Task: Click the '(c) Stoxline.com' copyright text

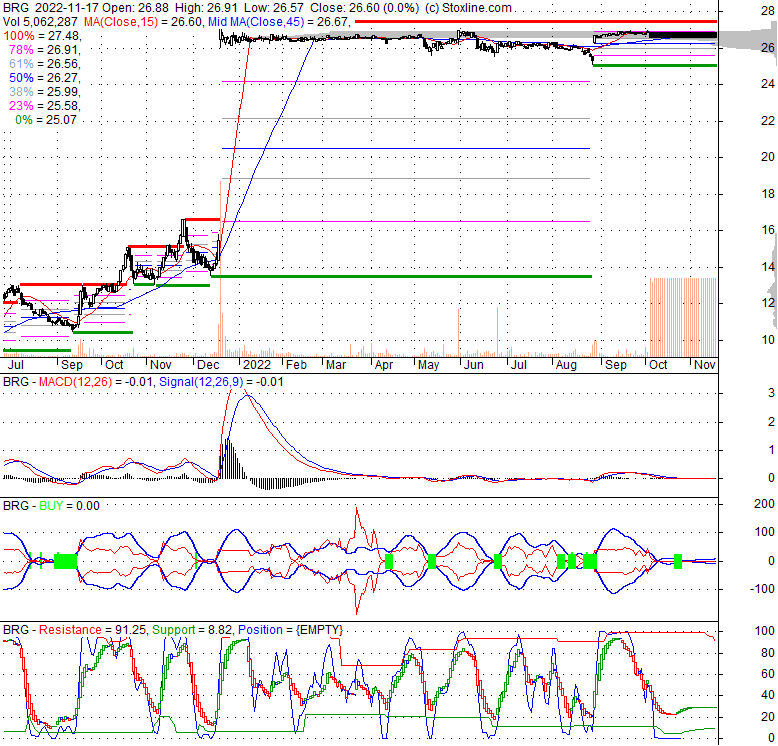Action: click(x=468, y=8)
